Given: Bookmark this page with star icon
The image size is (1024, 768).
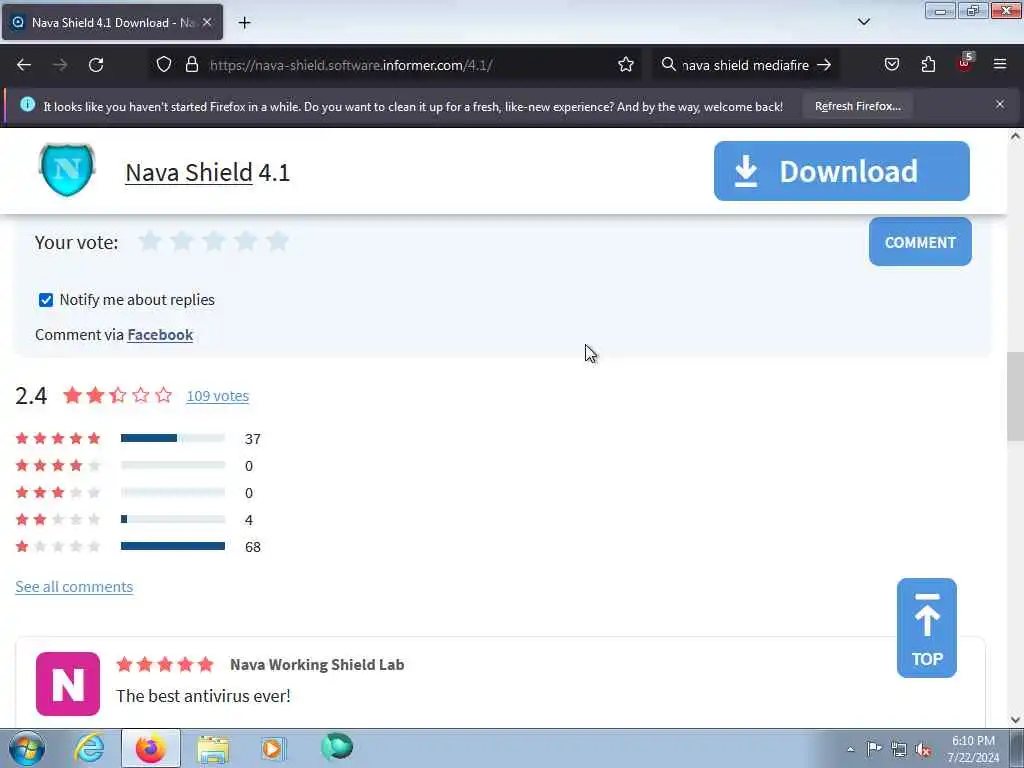Looking at the screenshot, I should point(626,65).
